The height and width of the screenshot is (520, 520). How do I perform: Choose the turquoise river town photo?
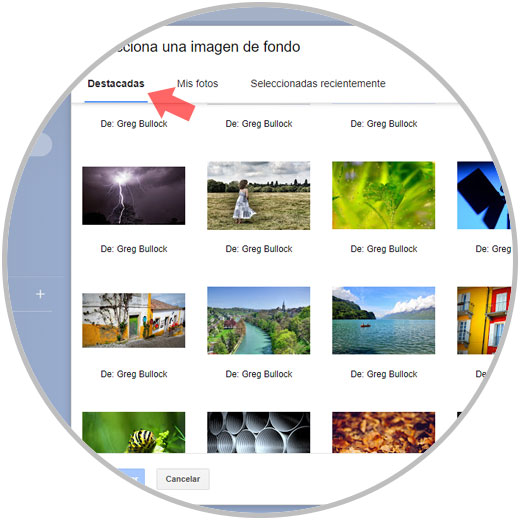click(258, 320)
